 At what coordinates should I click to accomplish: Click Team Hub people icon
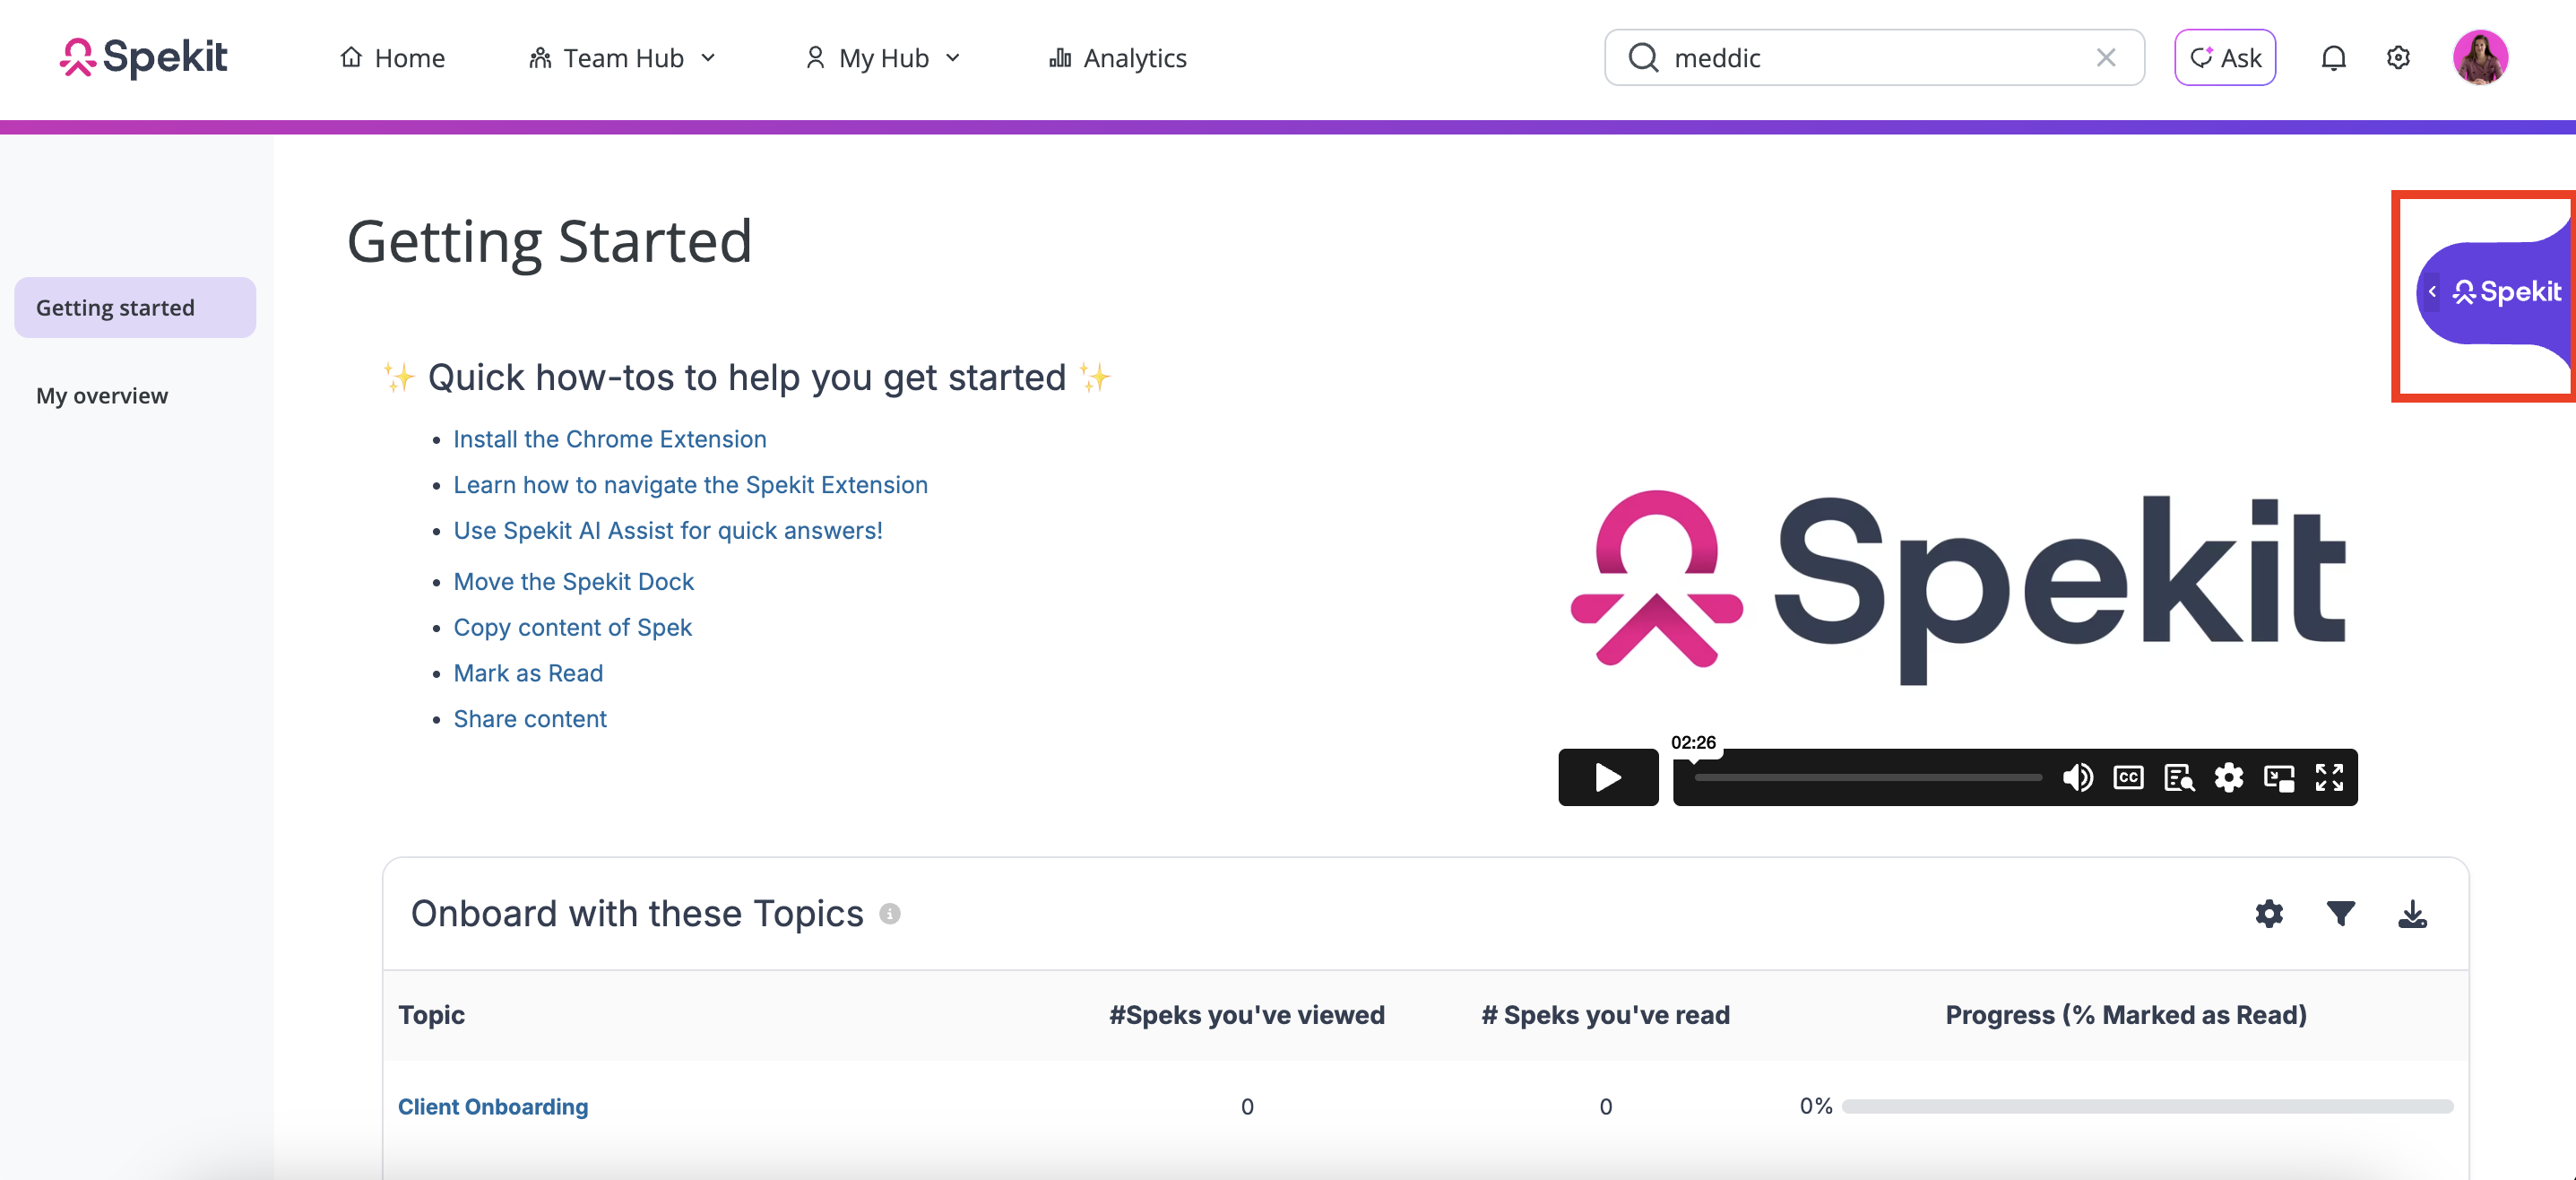pos(540,58)
